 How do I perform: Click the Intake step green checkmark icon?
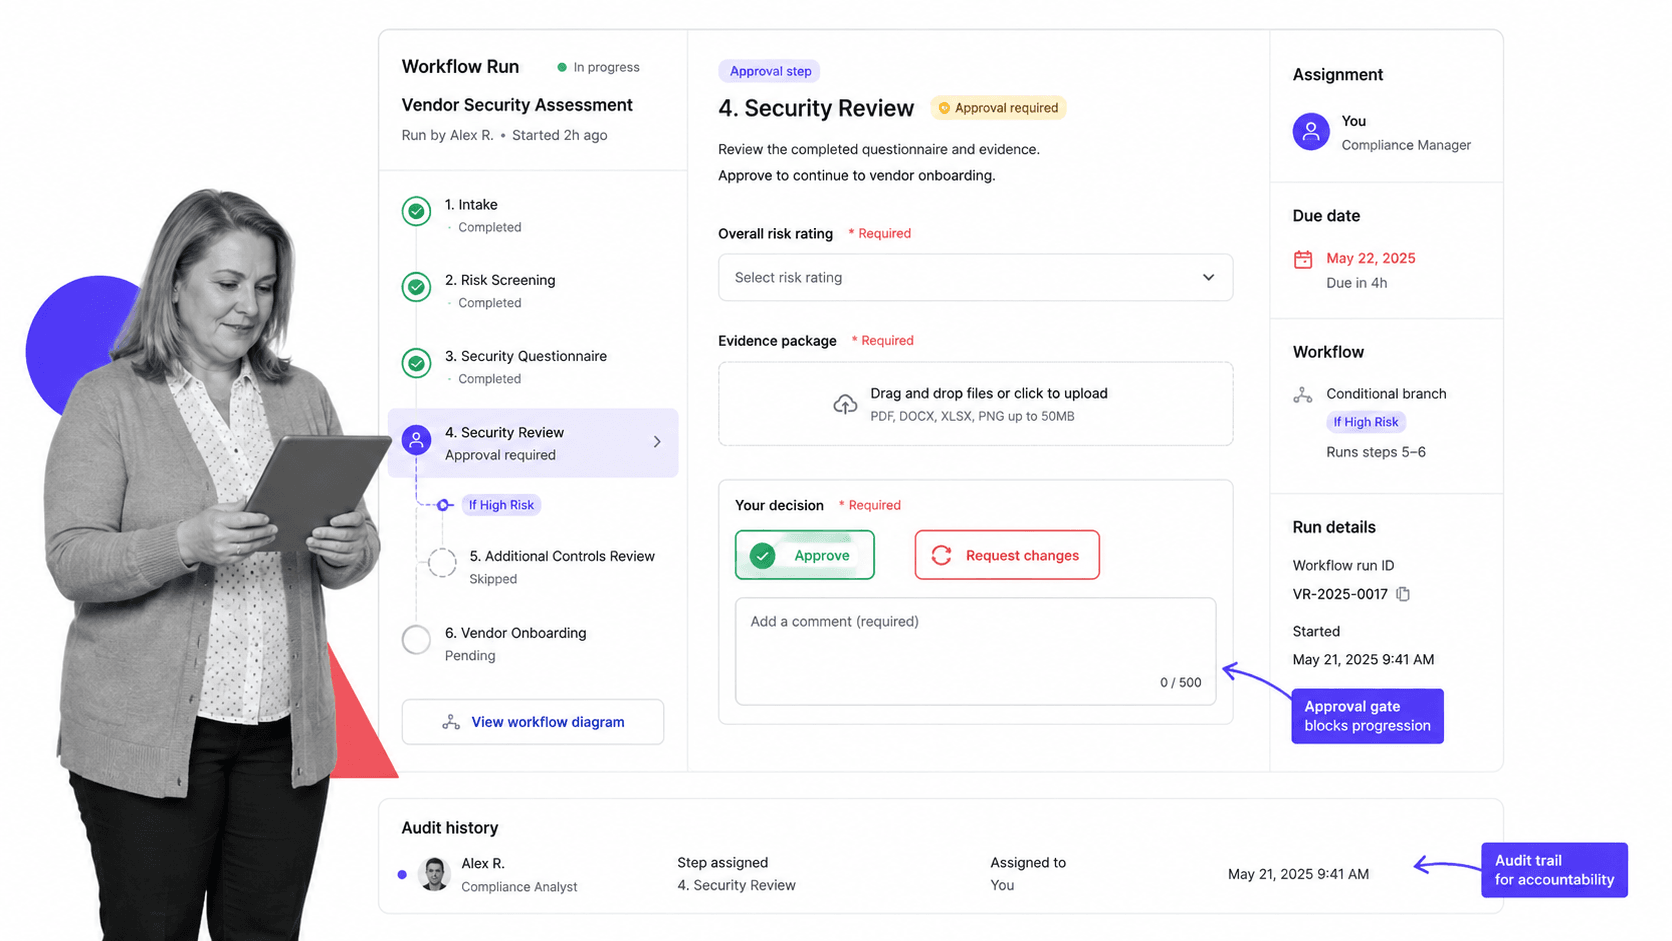(x=416, y=211)
